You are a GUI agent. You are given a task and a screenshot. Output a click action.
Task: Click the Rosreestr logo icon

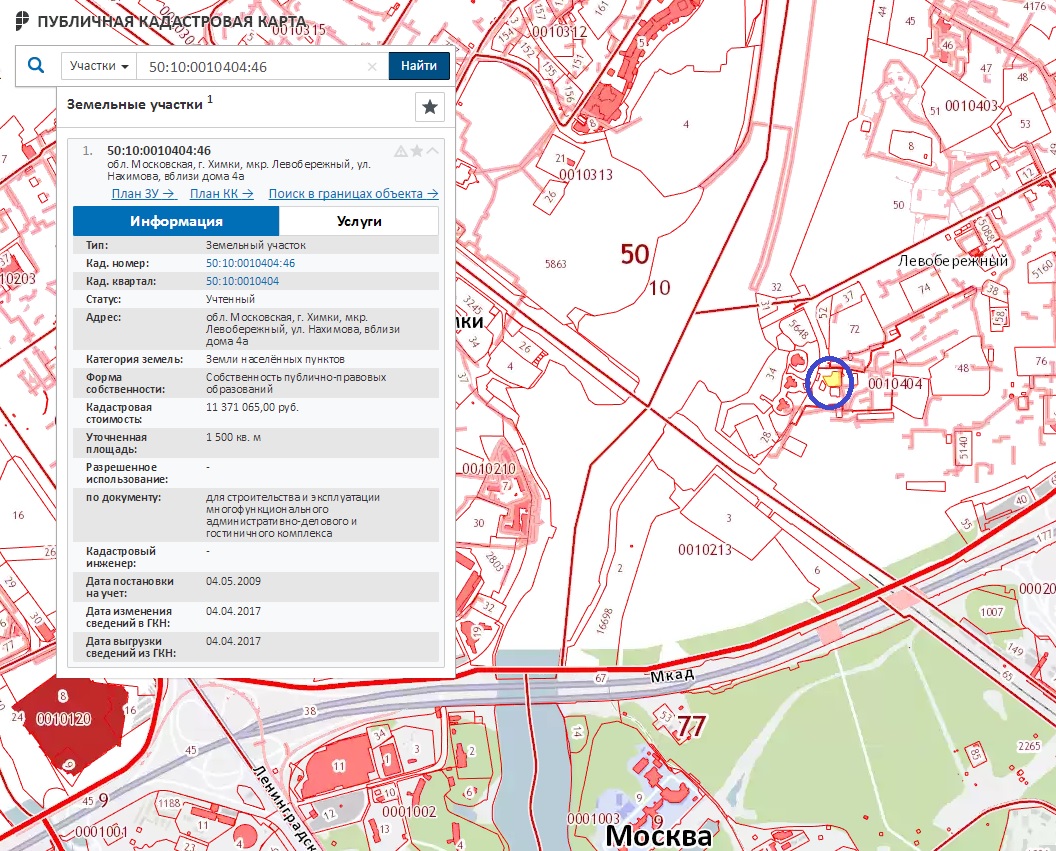click(x=21, y=21)
